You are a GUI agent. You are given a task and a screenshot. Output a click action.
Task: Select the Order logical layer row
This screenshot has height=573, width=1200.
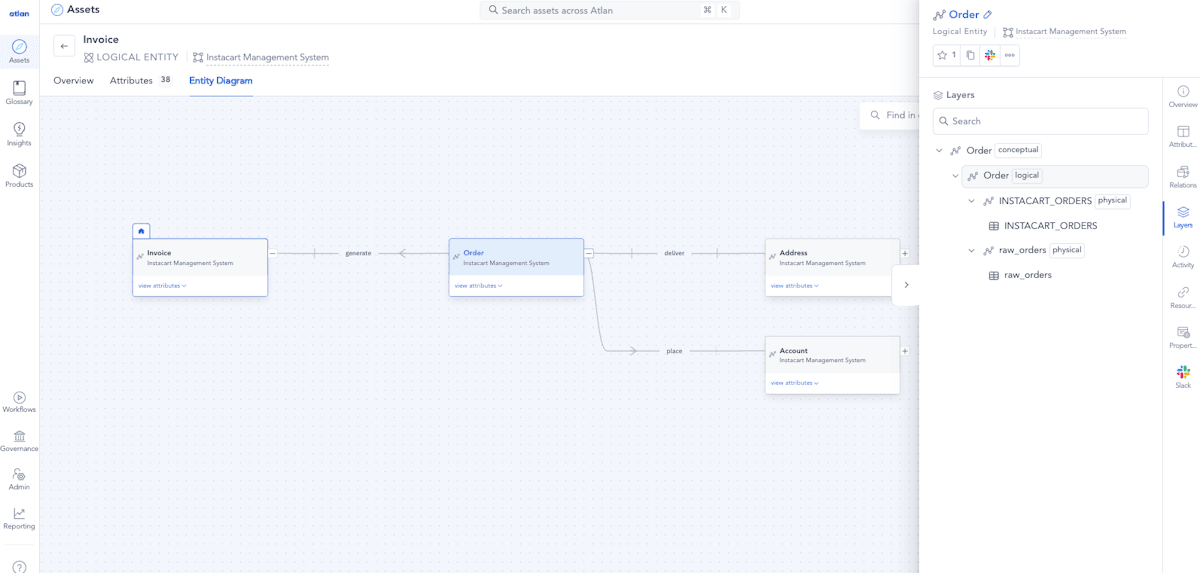tap(1055, 176)
